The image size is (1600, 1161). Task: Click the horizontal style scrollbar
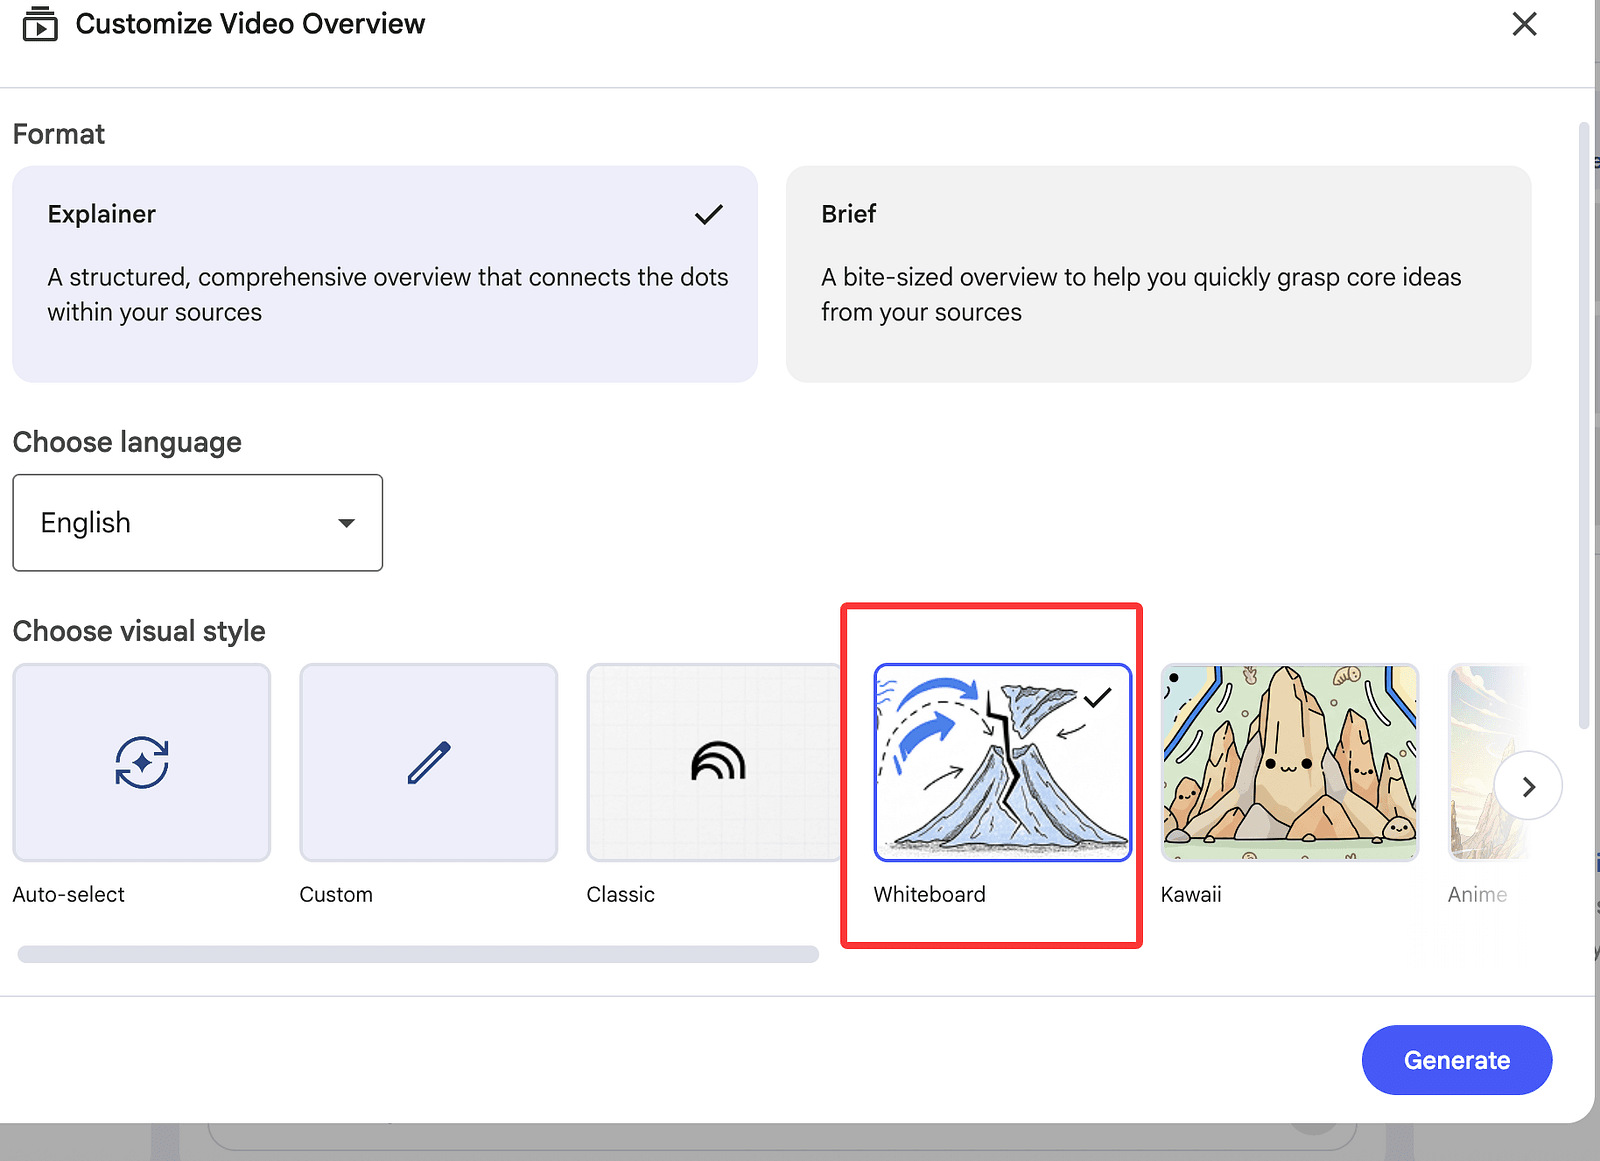coord(418,954)
